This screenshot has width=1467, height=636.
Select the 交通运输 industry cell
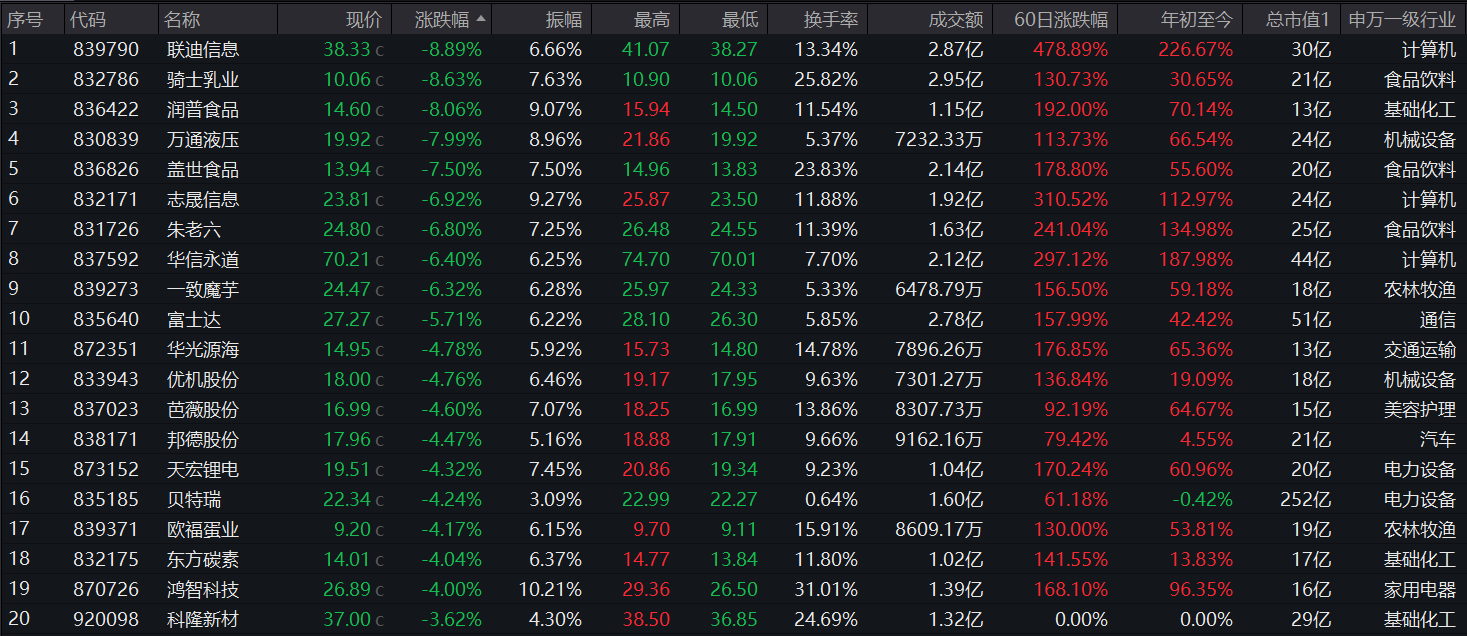[1420, 349]
